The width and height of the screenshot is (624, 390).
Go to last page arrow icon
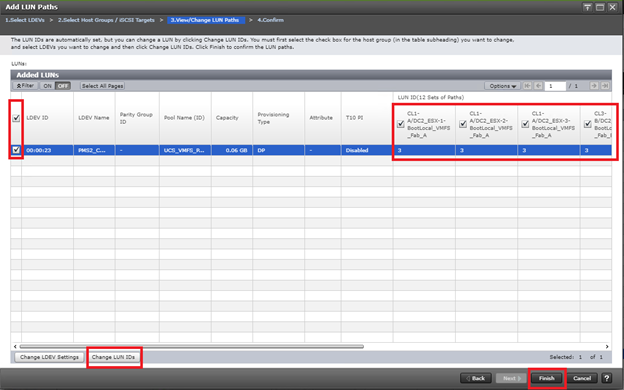605,86
